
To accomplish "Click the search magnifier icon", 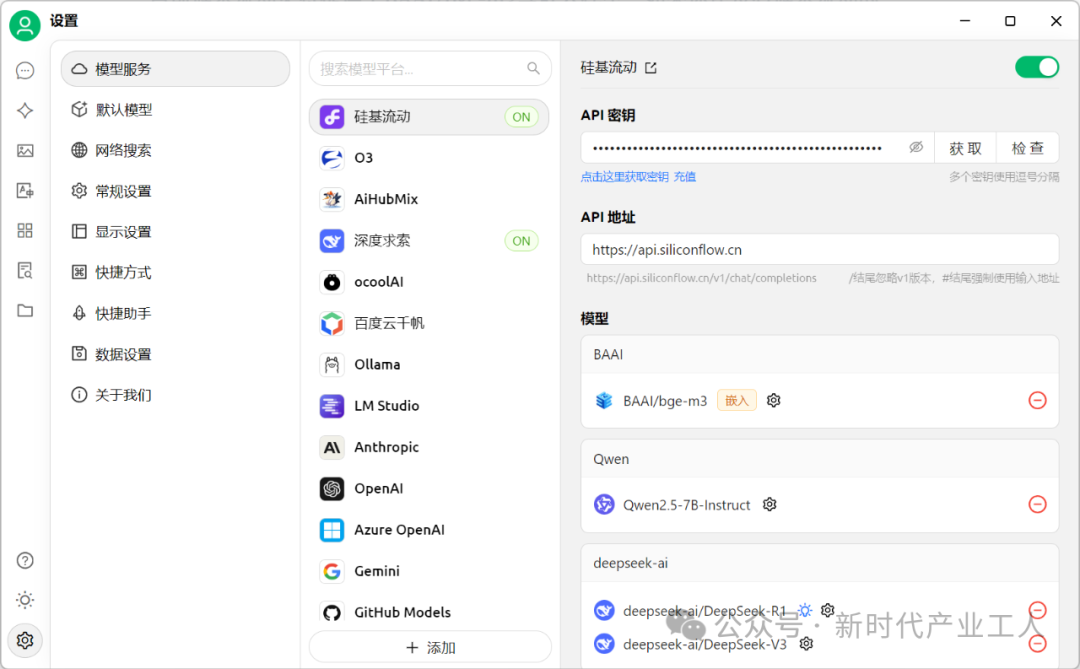I will (533, 68).
